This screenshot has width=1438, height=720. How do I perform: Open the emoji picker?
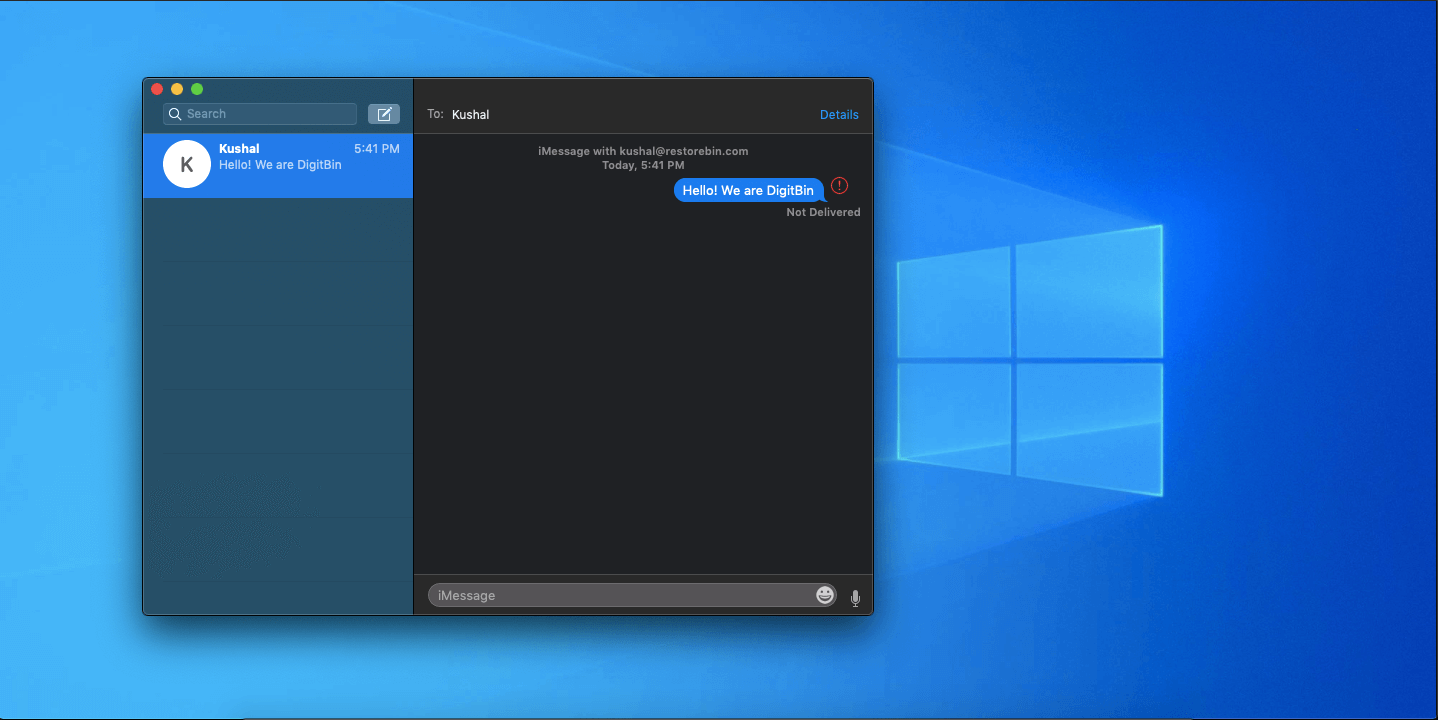coord(825,595)
